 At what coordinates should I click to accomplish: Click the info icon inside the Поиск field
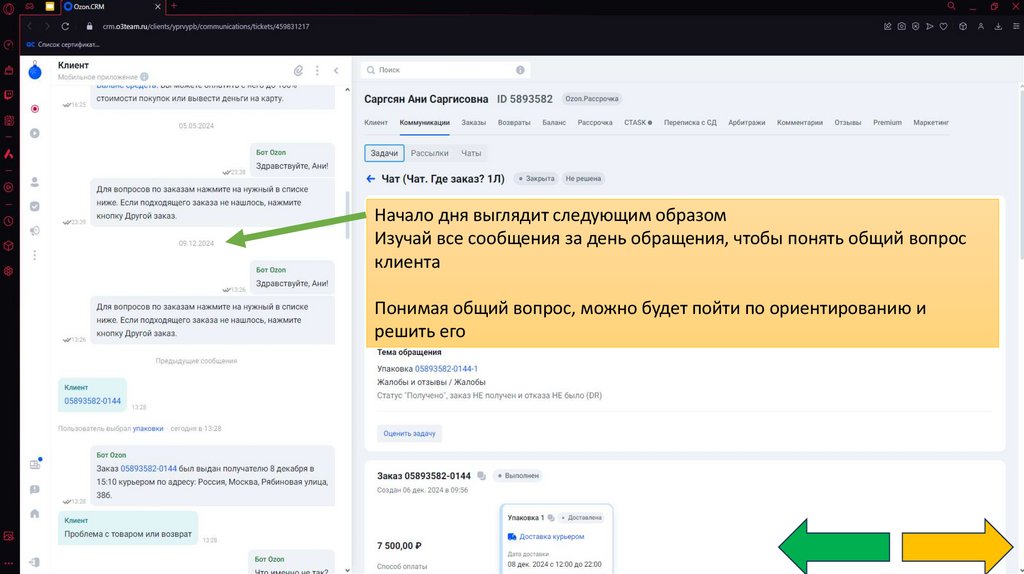[520, 70]
